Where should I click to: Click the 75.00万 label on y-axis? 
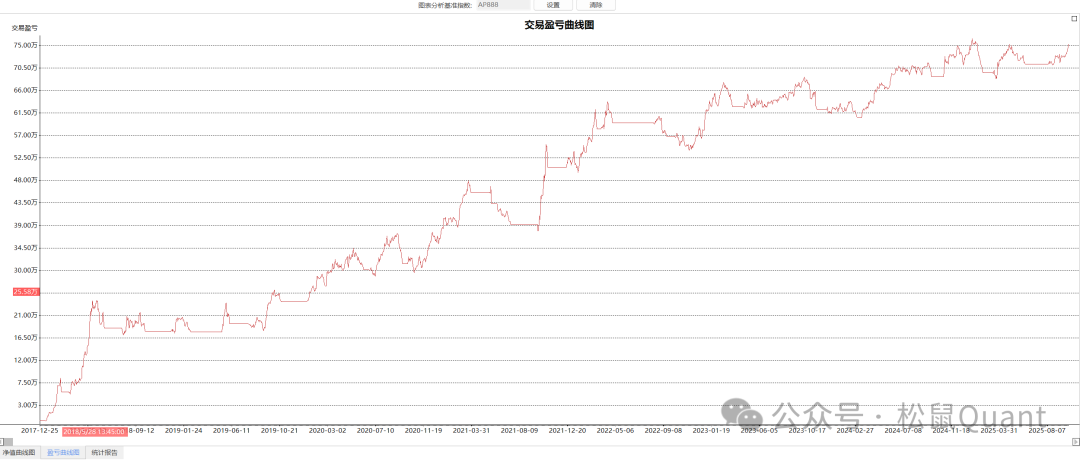pyautogui.click(x=26, y=45)
